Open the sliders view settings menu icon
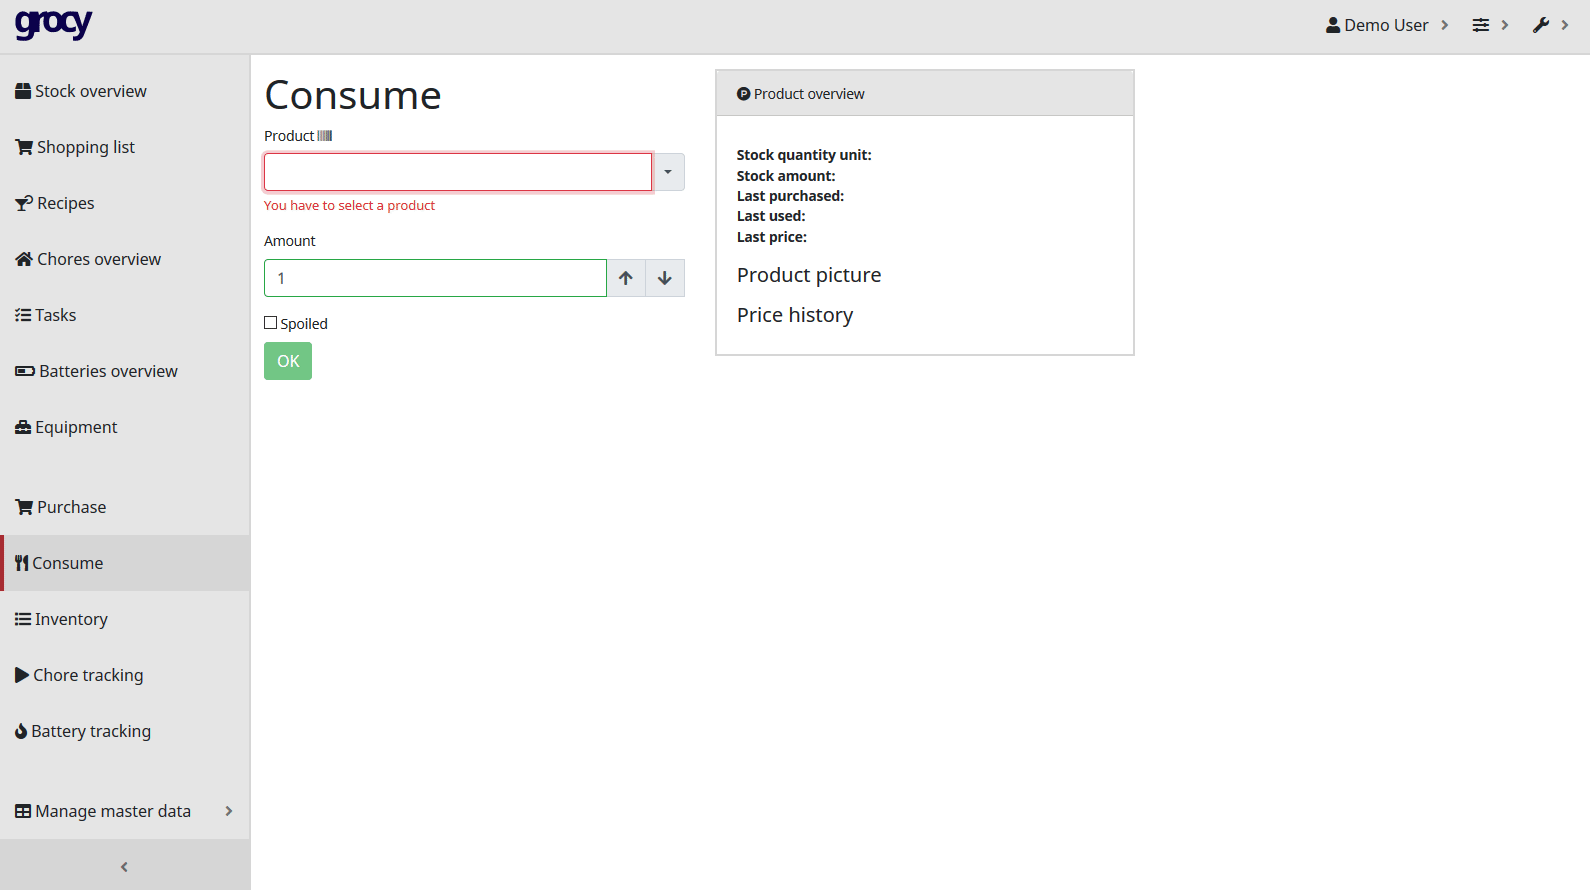Image resolution: width=1590 pixels, height=890 pixels. click(x=1481, y=25)
